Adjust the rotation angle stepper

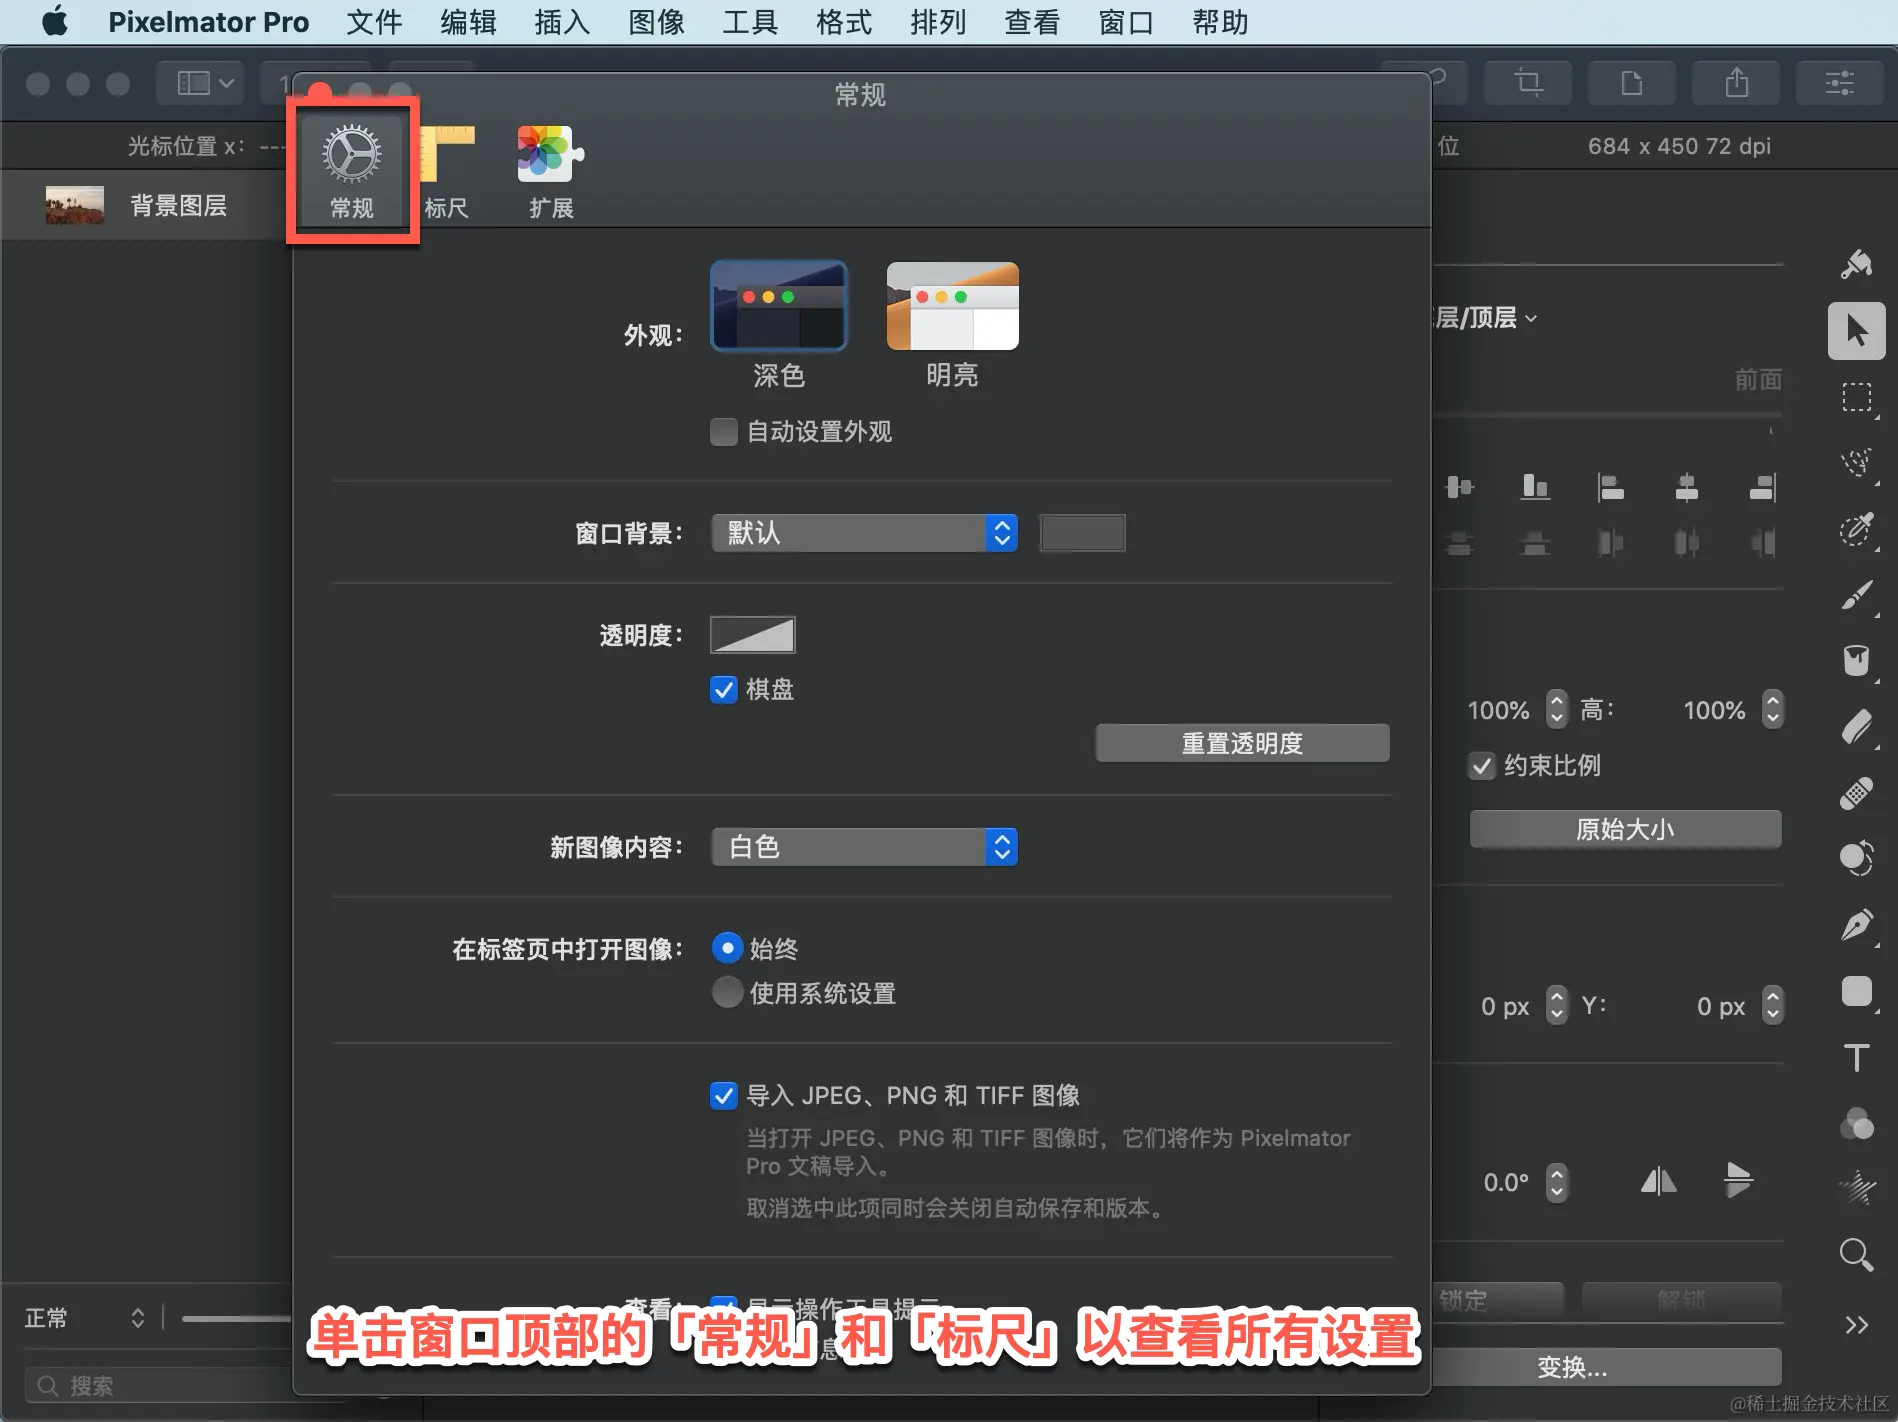[1556, 1182]
